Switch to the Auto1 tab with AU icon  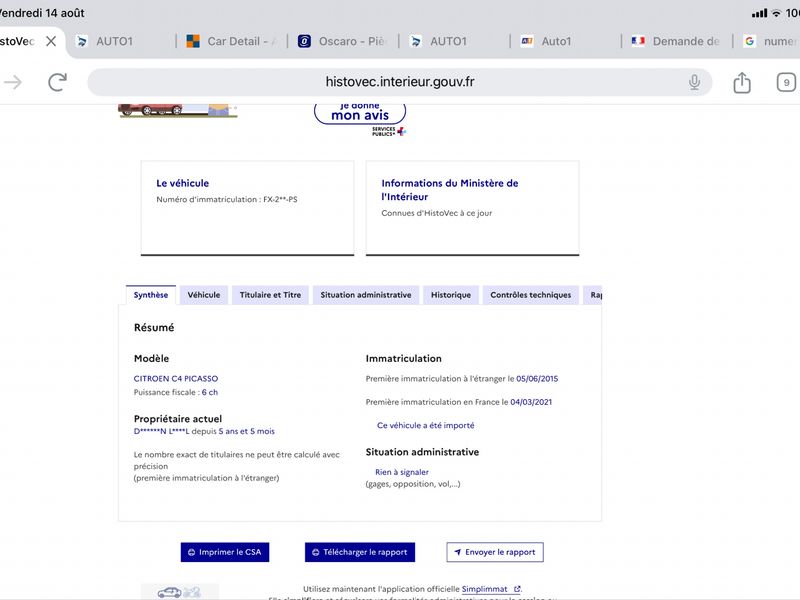tap(546, 41)
